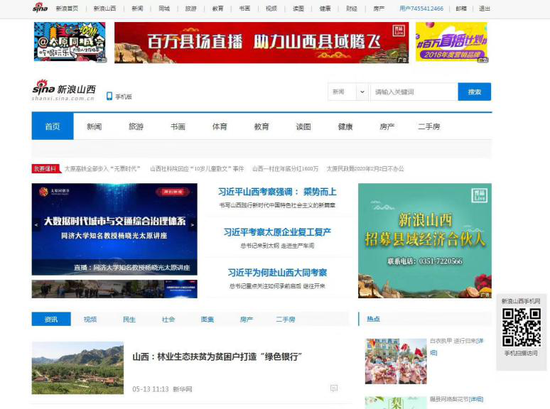
Task: Open the 太原民政局 ticker headline
Action: click(x=365, y=169)
